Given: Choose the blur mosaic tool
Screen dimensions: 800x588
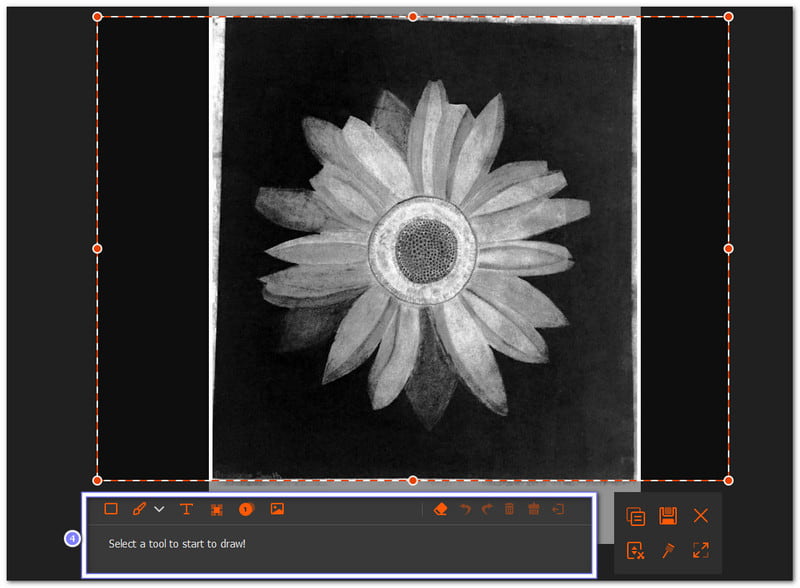Looking at the screenshot, I should [x=216, y=509].
